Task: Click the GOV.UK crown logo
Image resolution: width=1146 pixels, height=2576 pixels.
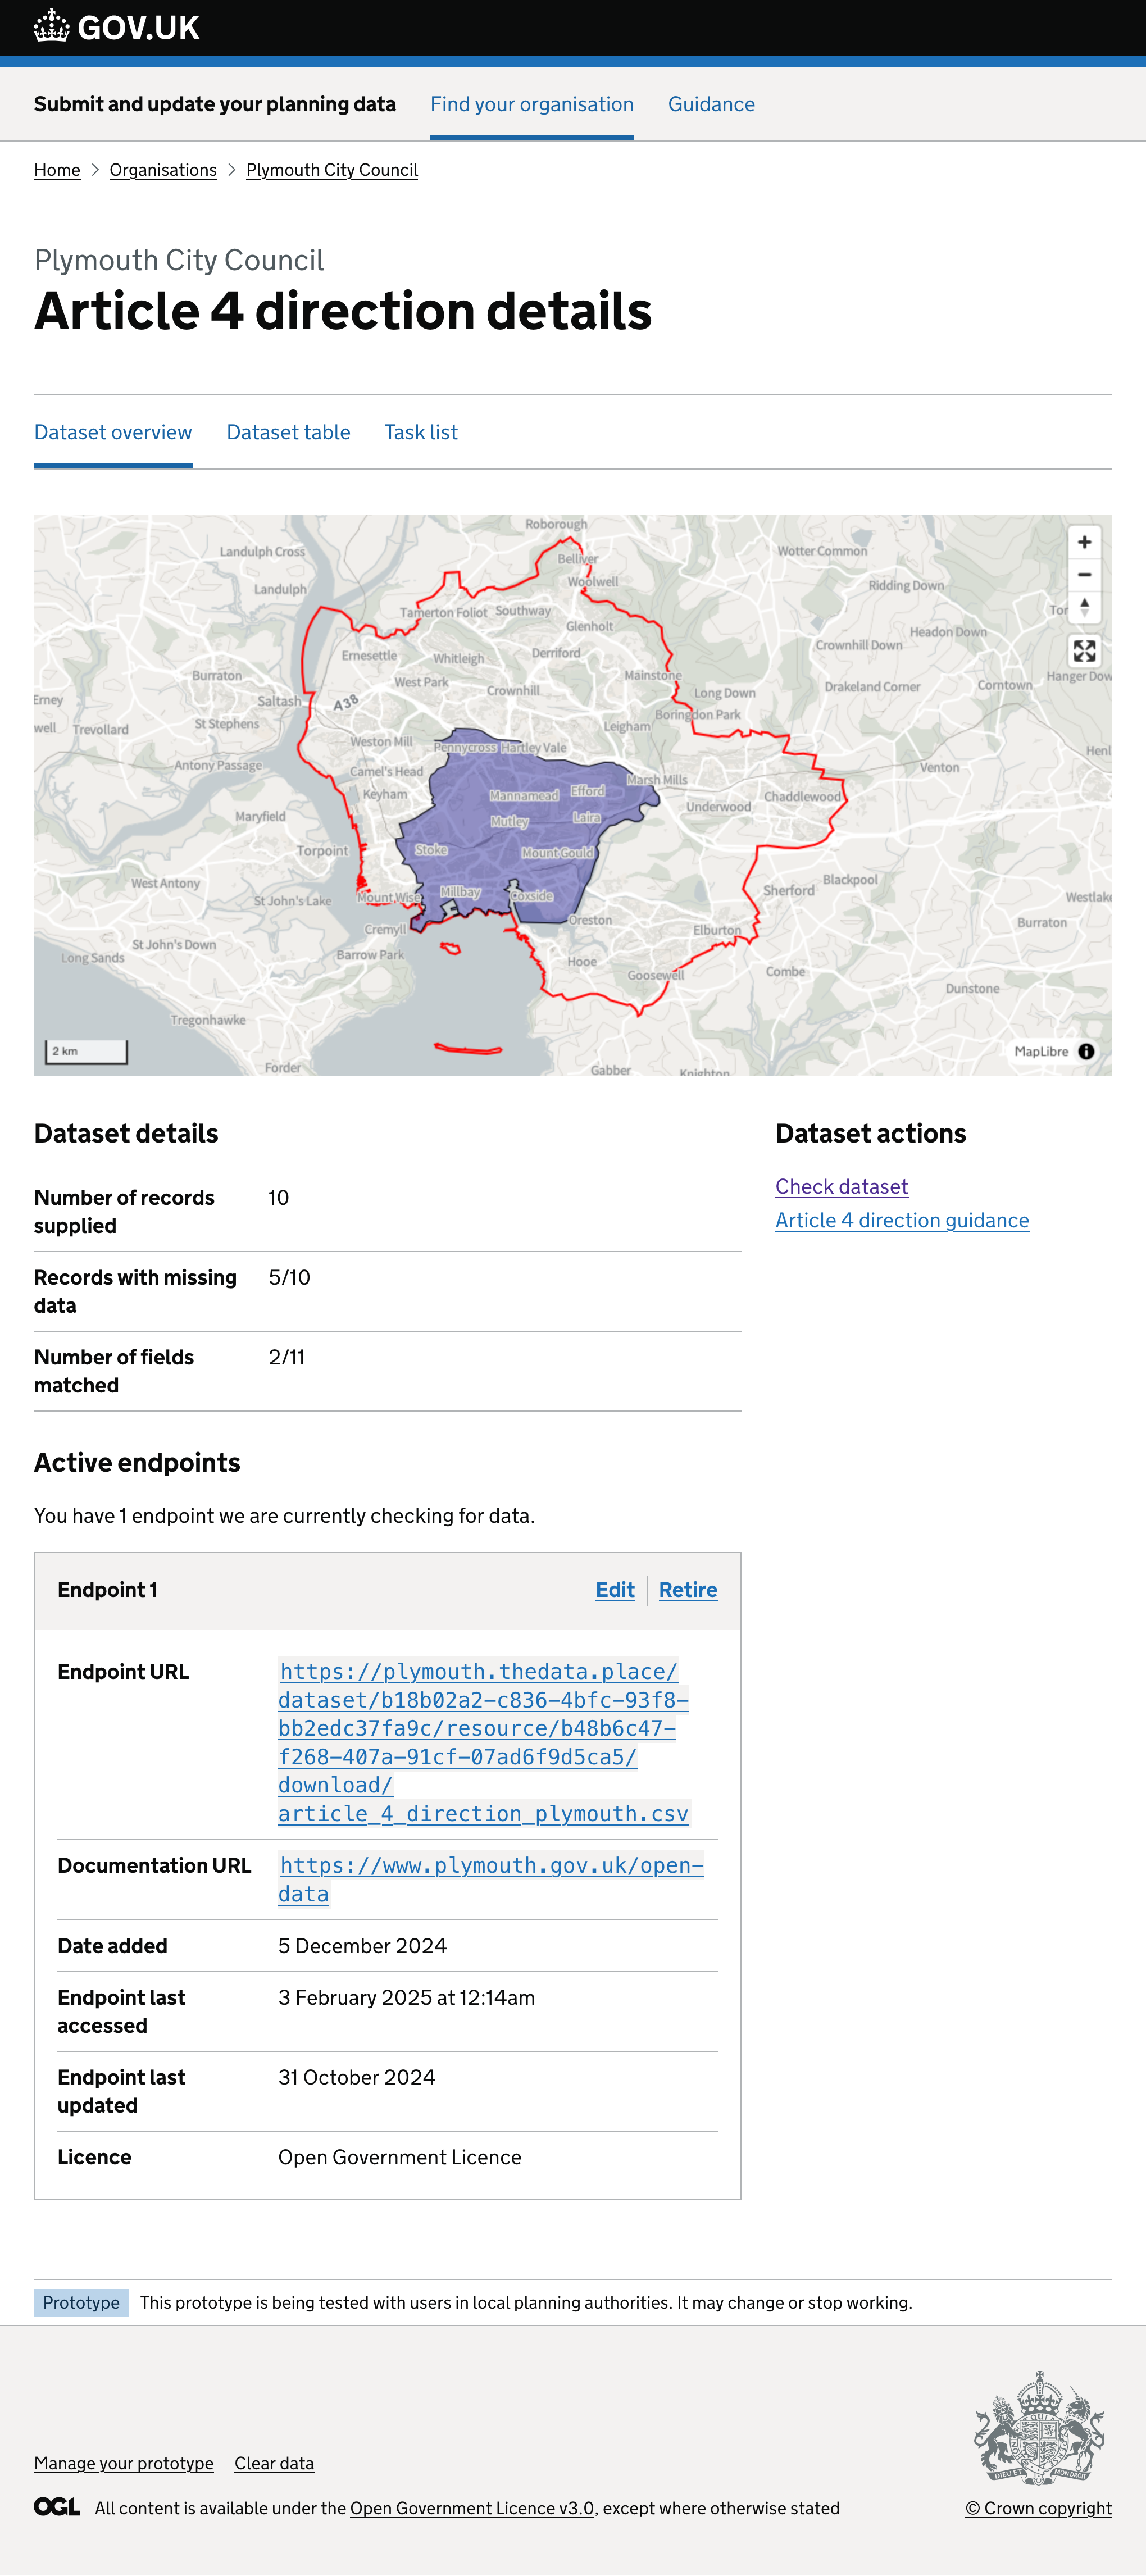Action: [x=52, y=27]
